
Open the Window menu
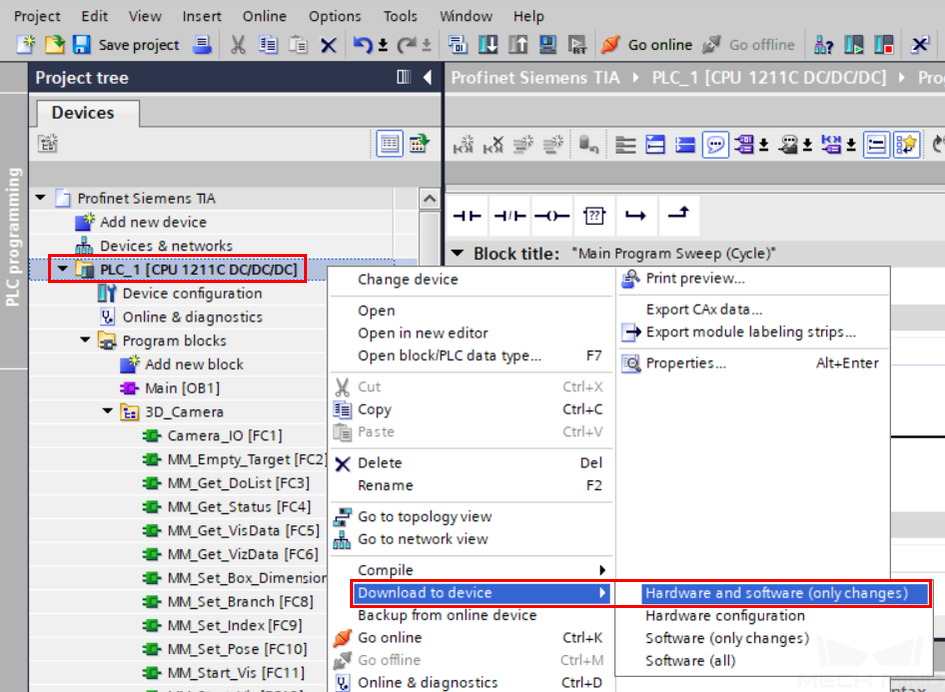pyautogui.click(x=466, y=16)
